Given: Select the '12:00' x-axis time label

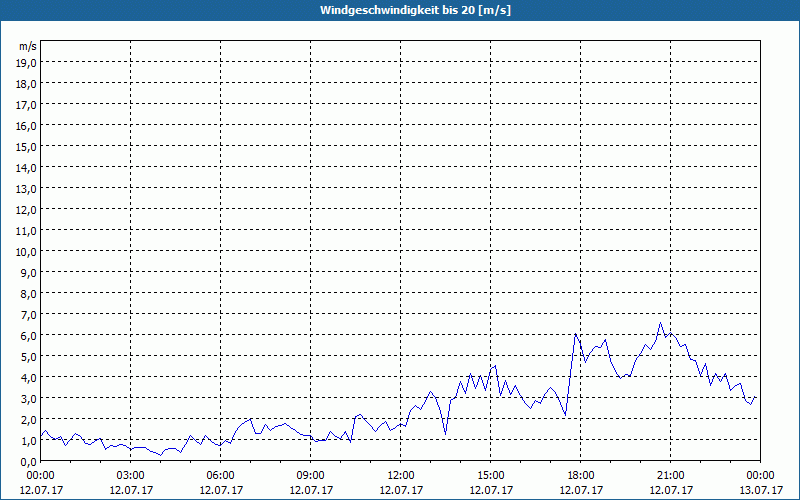Looking at the screenshot, I should tap(401, 476).
